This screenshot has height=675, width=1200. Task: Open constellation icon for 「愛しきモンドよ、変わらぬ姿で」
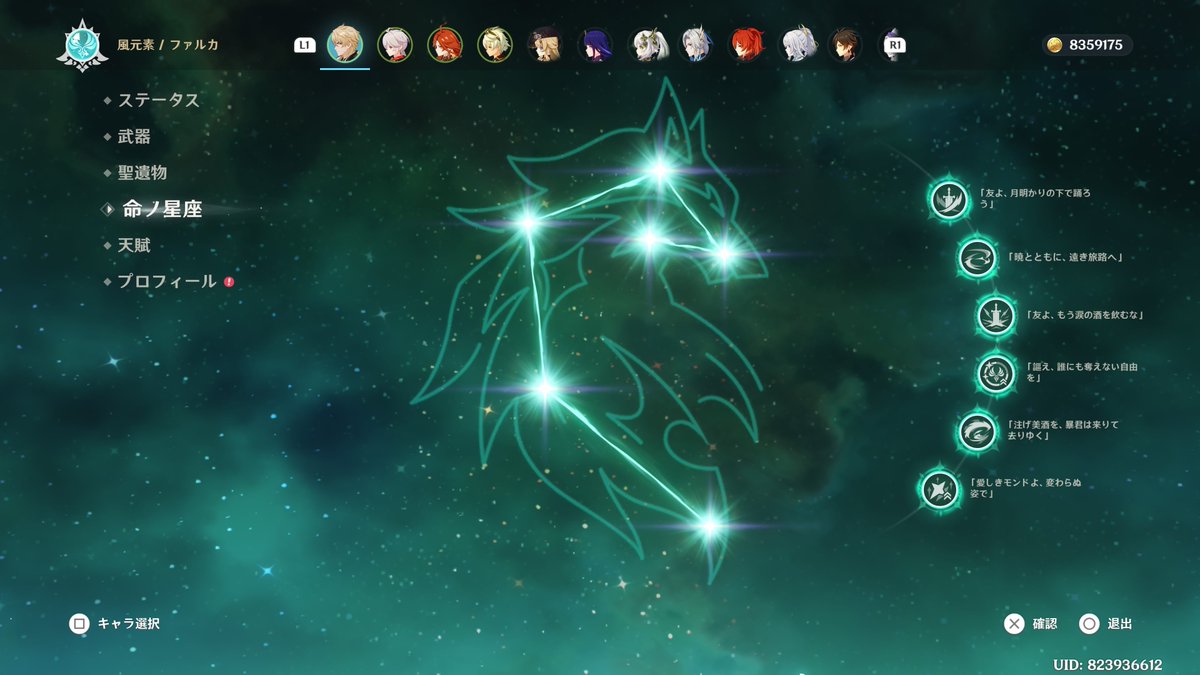(x=939, y=489)
